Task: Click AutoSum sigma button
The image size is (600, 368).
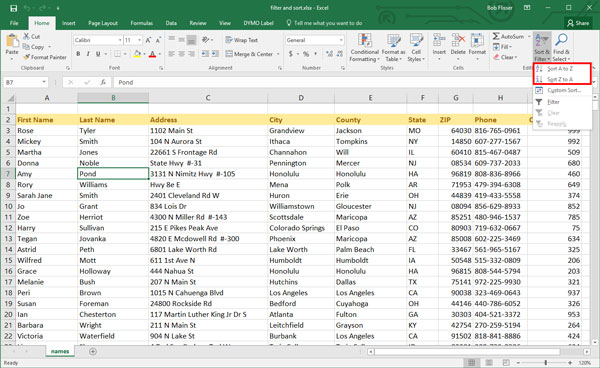Action: (x=508, y=36)
